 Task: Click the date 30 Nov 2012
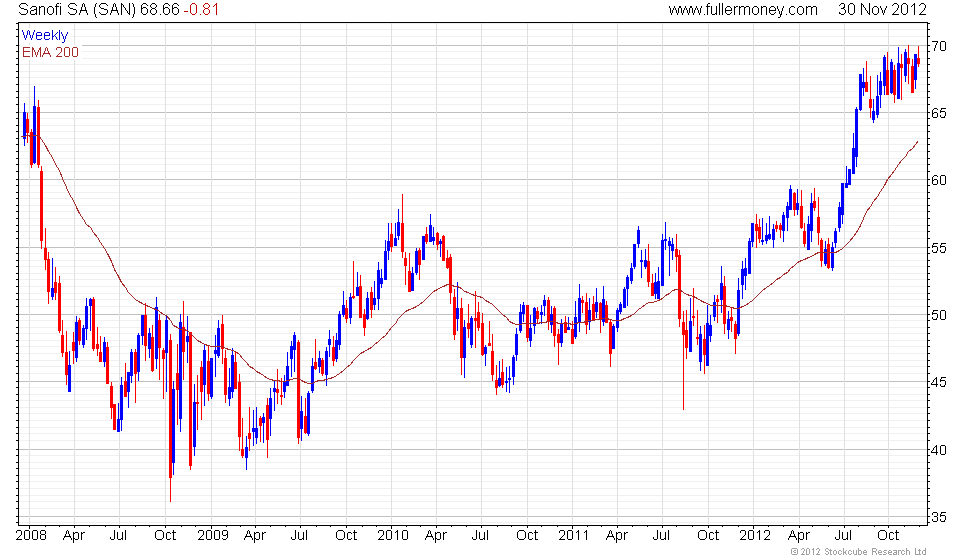(882, 9)
